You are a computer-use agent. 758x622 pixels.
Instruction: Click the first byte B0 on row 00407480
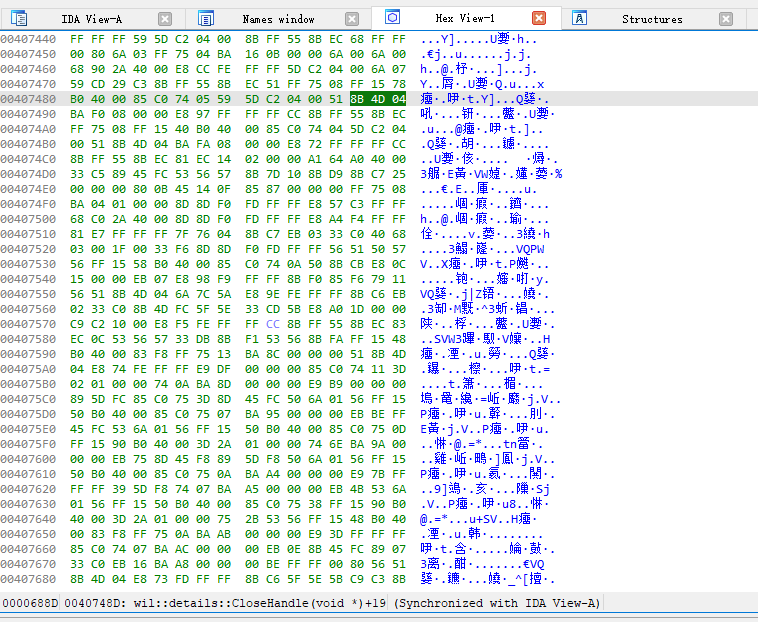pos(77,99)
